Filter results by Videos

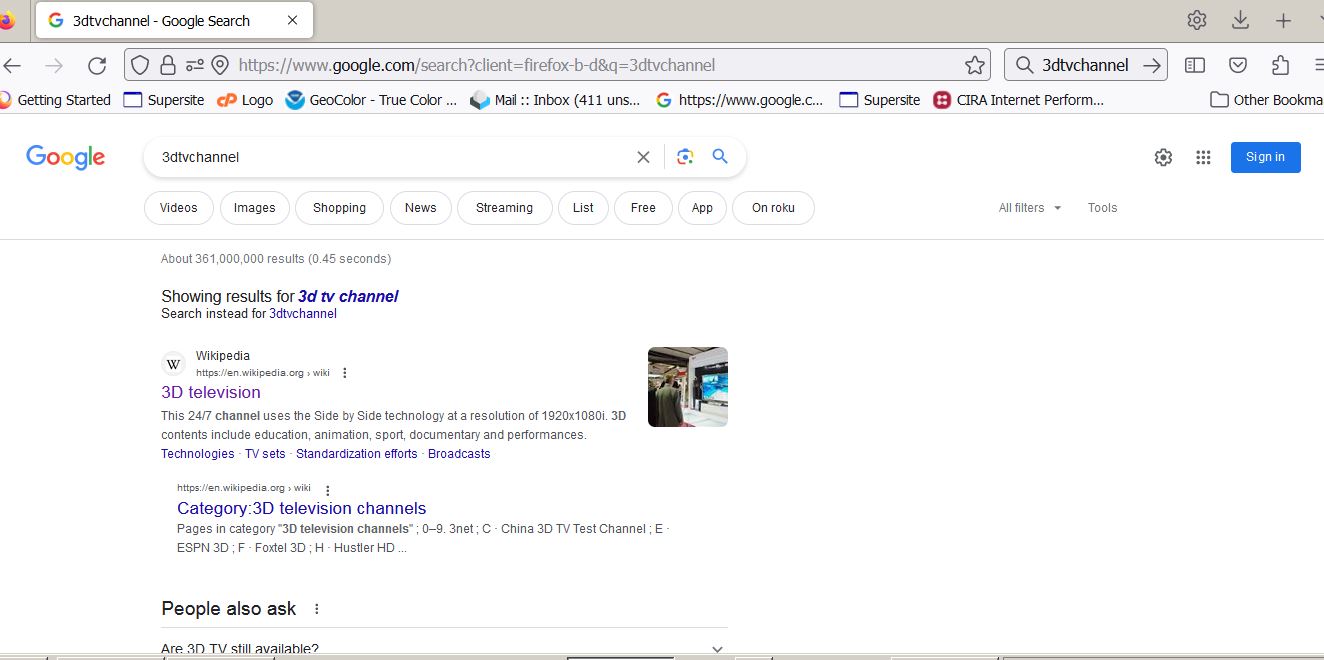[179, 208]
